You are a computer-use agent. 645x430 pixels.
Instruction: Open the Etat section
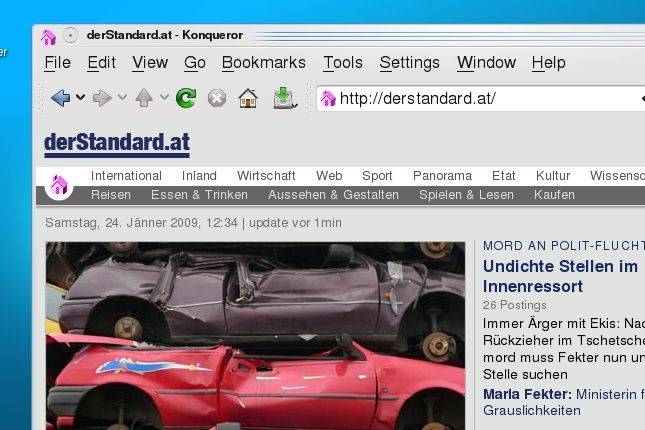click(x=503, y=176)
